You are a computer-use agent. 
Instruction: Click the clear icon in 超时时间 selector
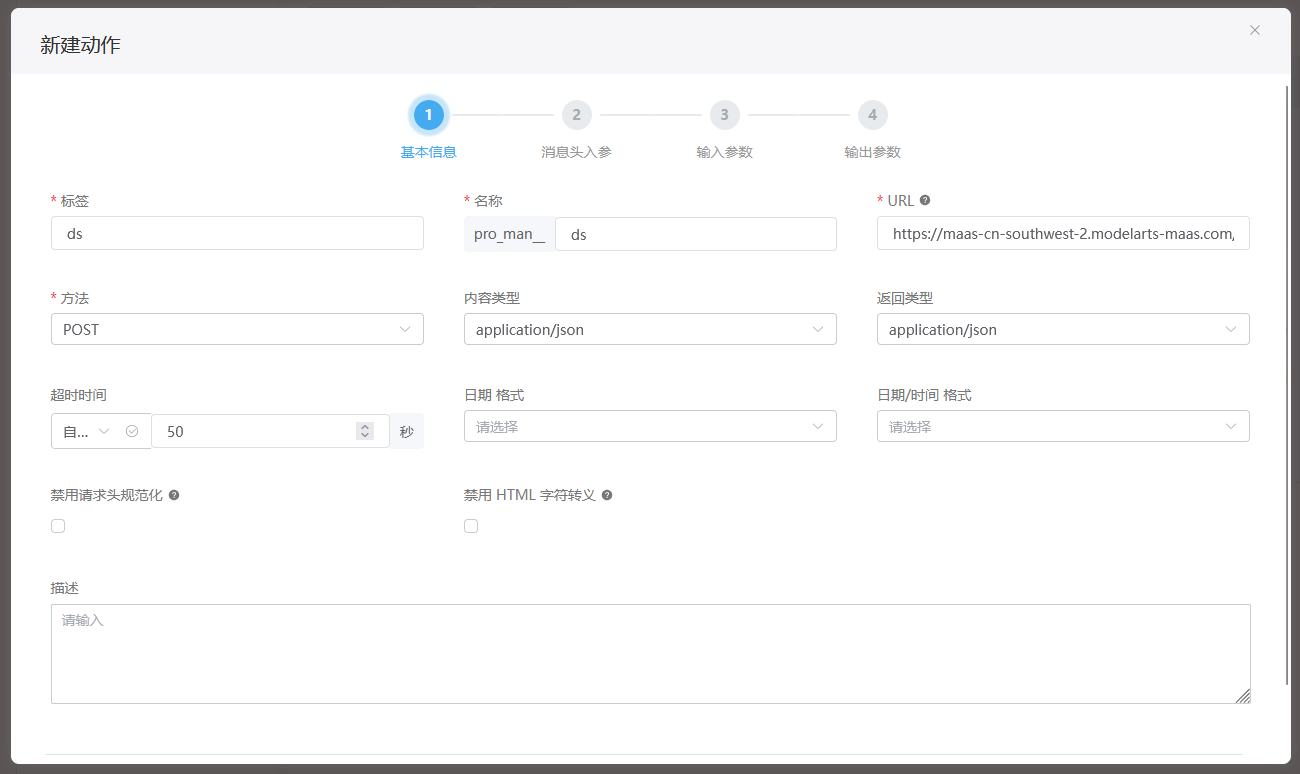point(132,431)
